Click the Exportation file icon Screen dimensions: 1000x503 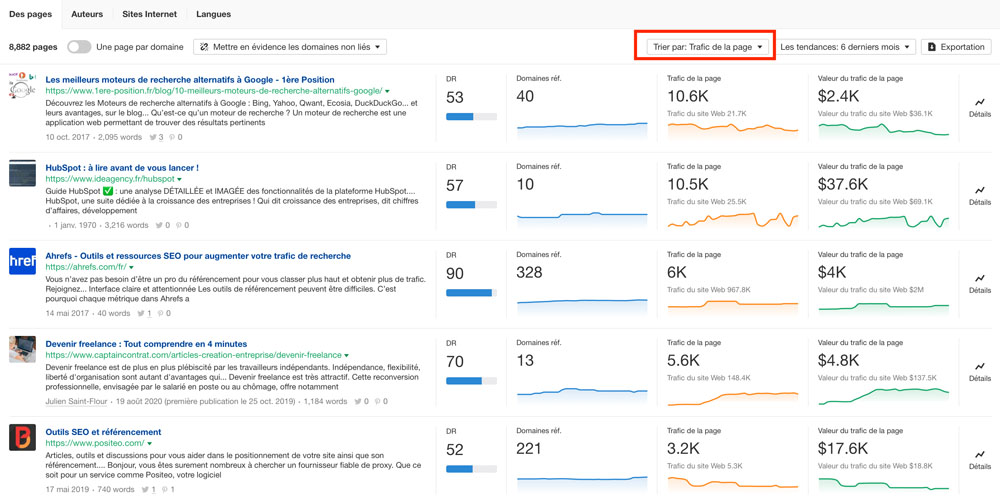[932, 47]
